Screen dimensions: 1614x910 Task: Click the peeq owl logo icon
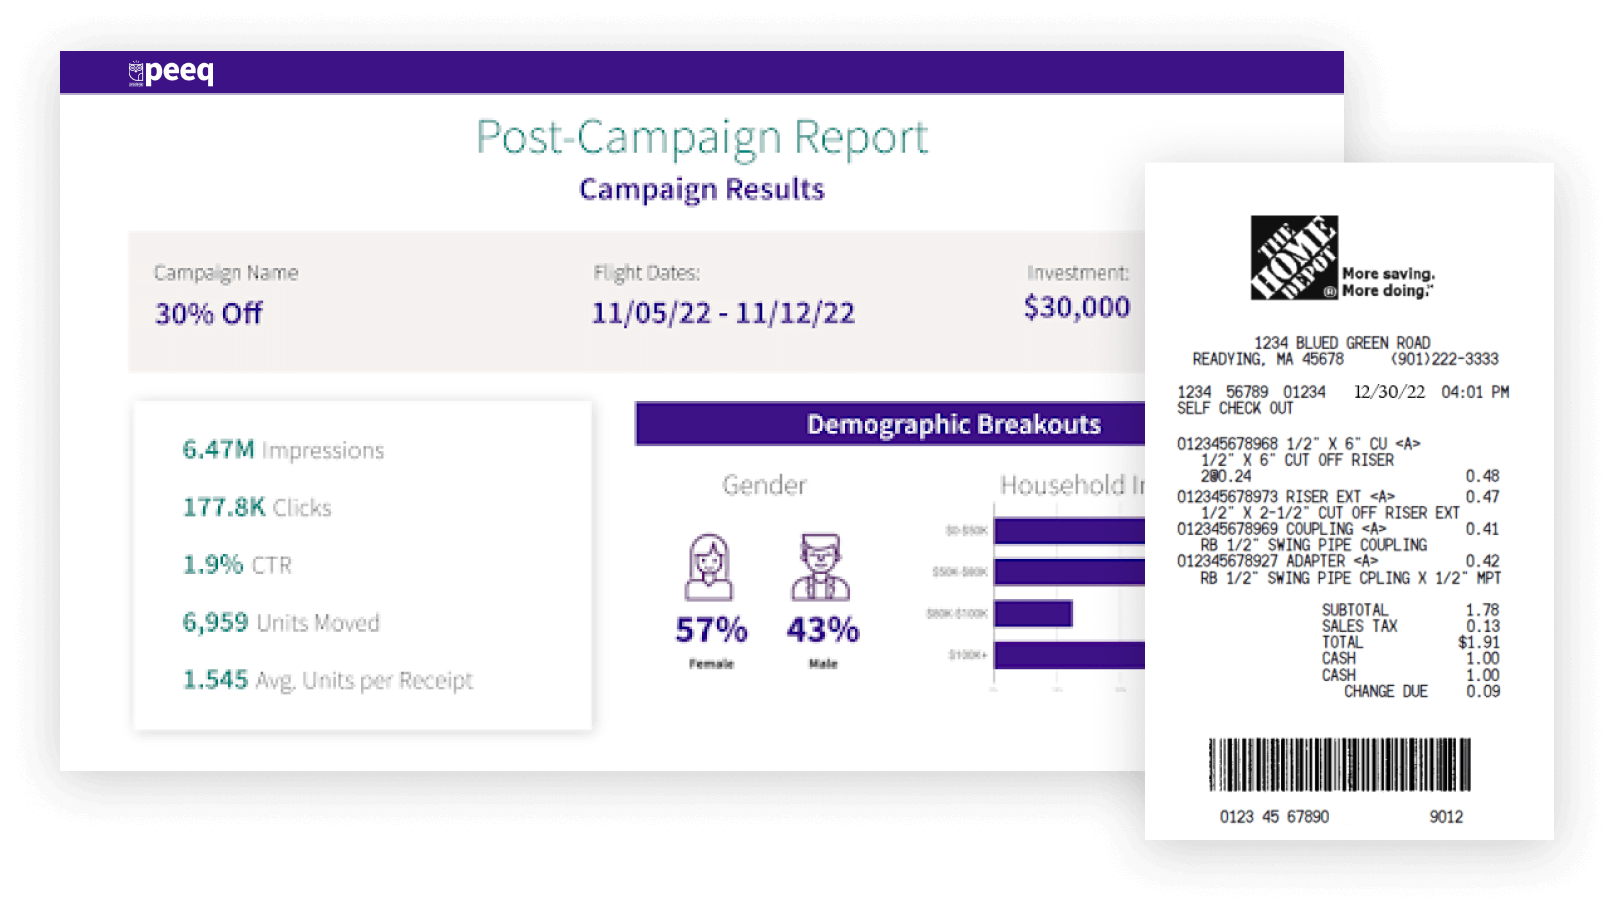click(136, 73)
